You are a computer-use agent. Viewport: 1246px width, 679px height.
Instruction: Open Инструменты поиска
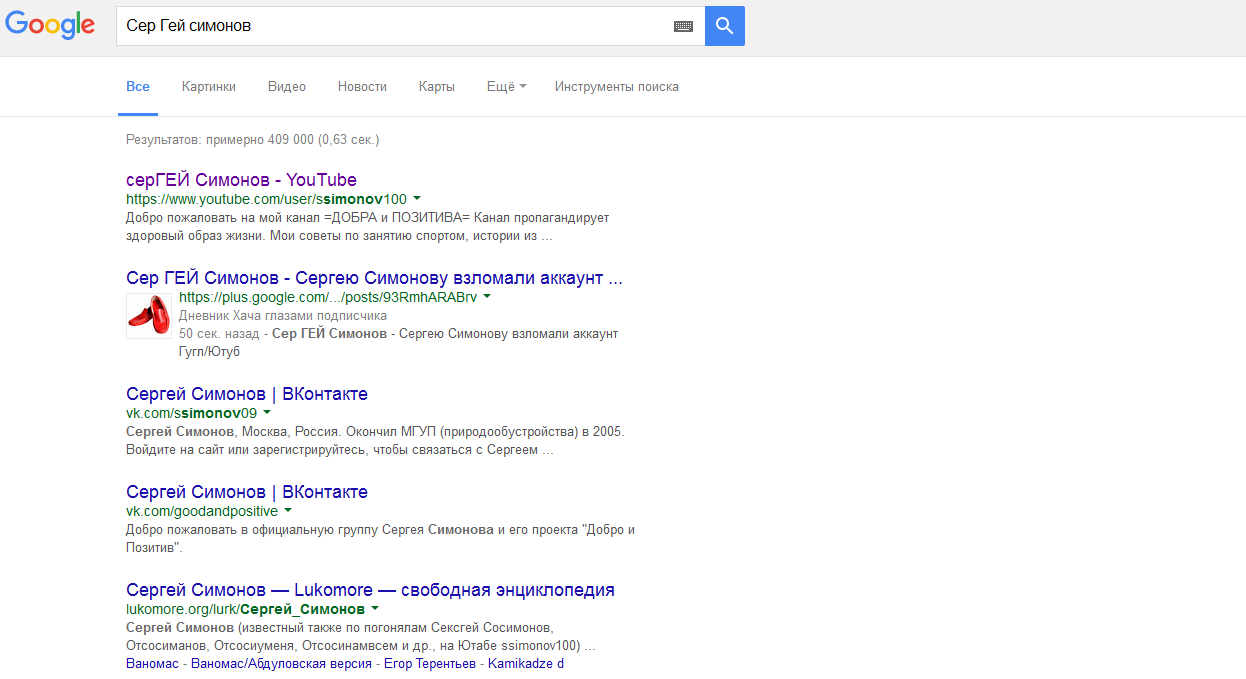(x=617, y=87)
